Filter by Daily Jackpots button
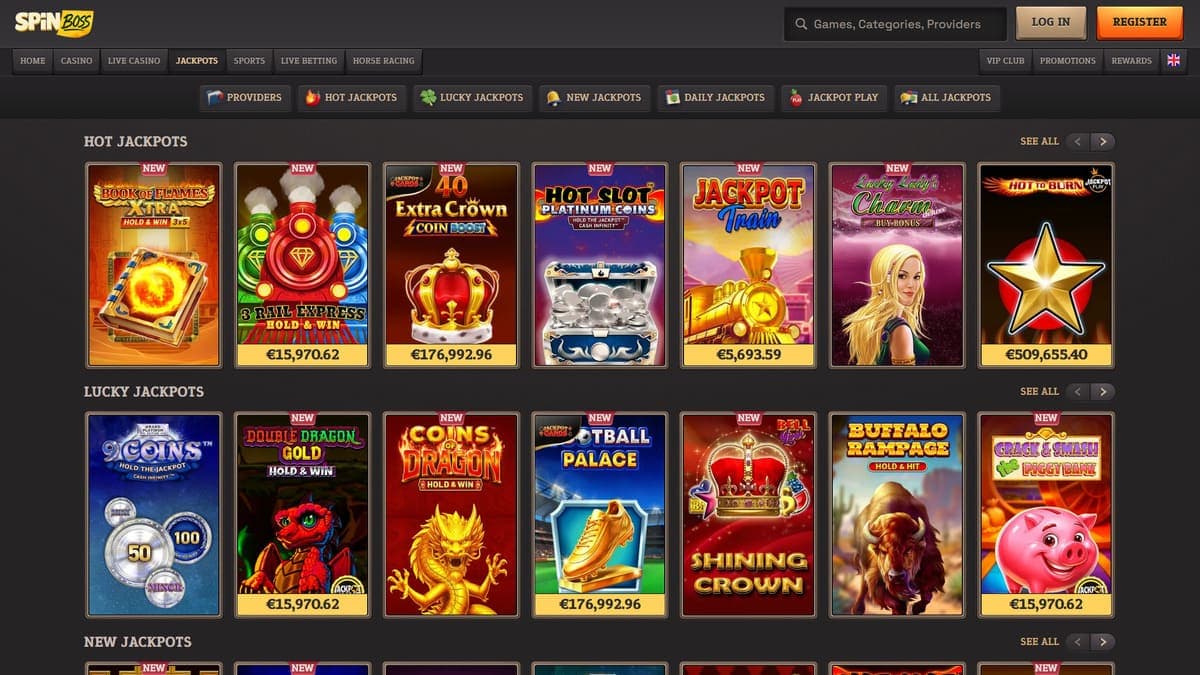This screenshot has height=675, width=1200. tap(716, 97)
